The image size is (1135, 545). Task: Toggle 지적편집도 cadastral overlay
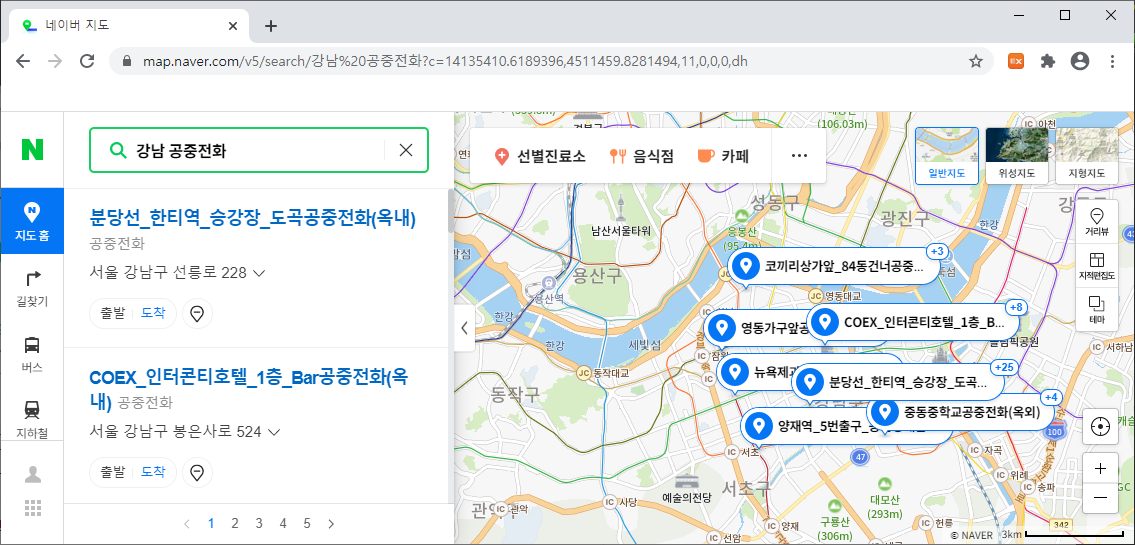pos(1097,265)
